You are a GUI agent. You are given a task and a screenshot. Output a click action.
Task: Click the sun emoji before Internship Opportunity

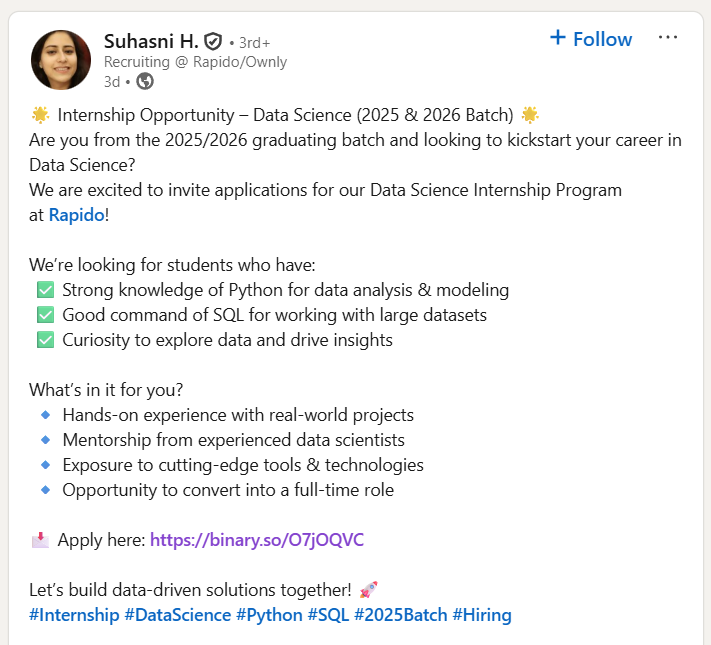(x=40, y=114)
